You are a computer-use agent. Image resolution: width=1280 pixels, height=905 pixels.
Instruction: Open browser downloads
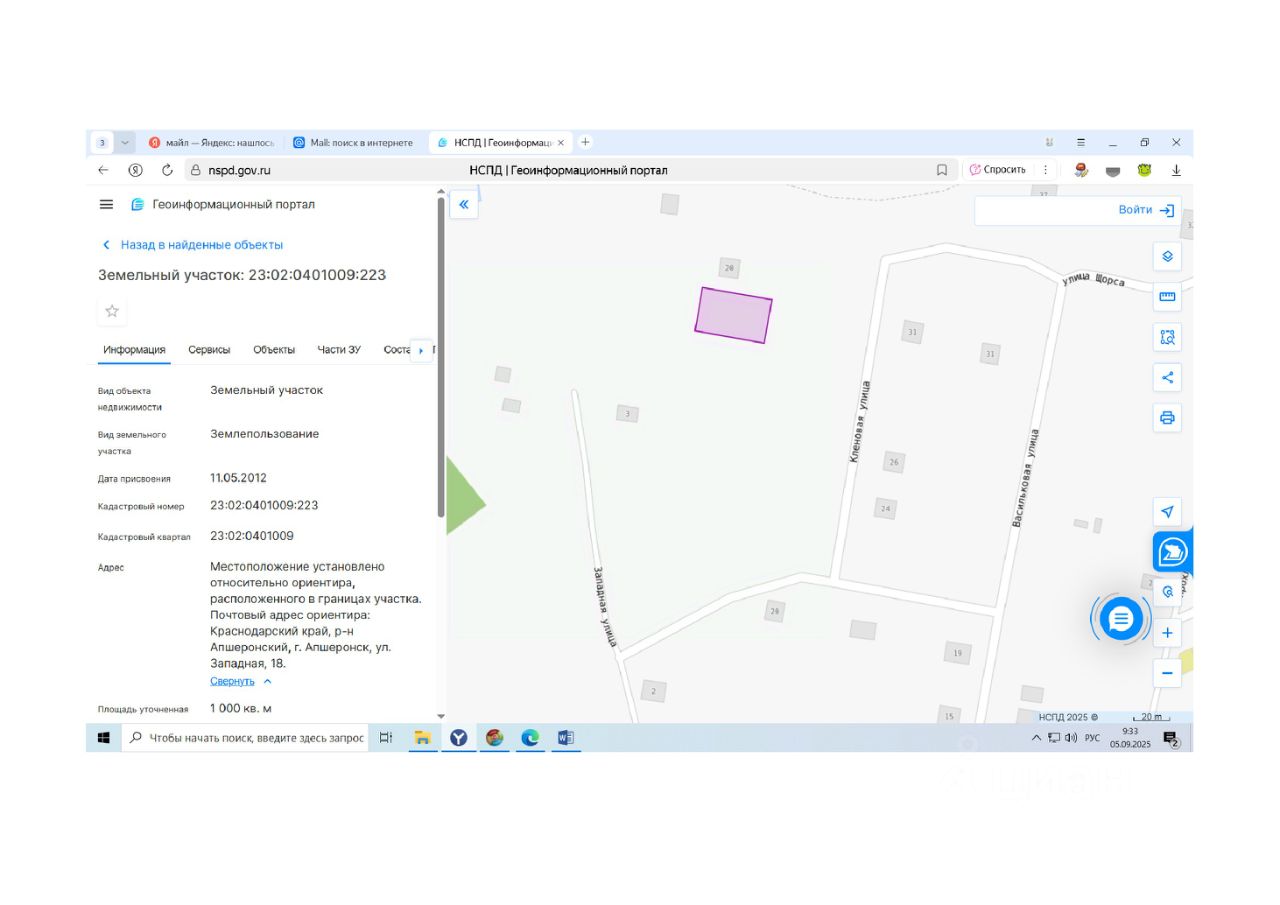[x=1176, y=170]
